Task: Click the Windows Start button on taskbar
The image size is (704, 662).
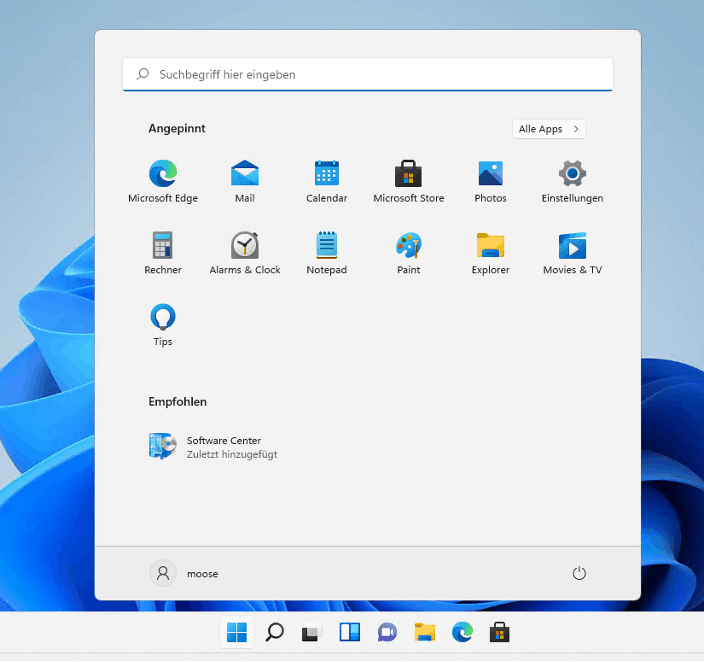Action: coord(237,633)
